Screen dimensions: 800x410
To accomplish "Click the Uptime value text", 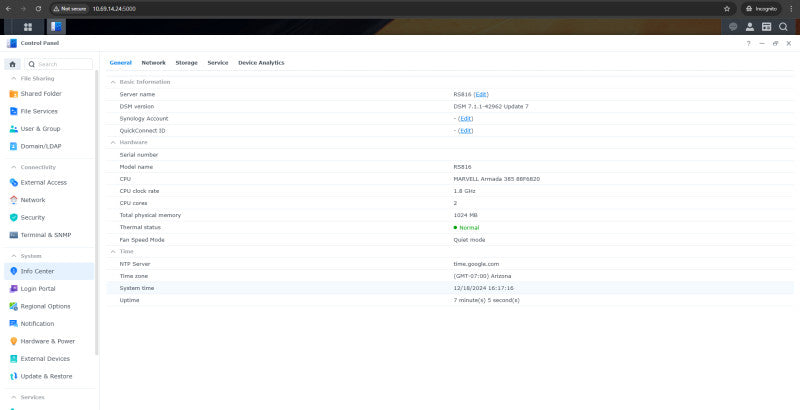I will coord(486,300).
